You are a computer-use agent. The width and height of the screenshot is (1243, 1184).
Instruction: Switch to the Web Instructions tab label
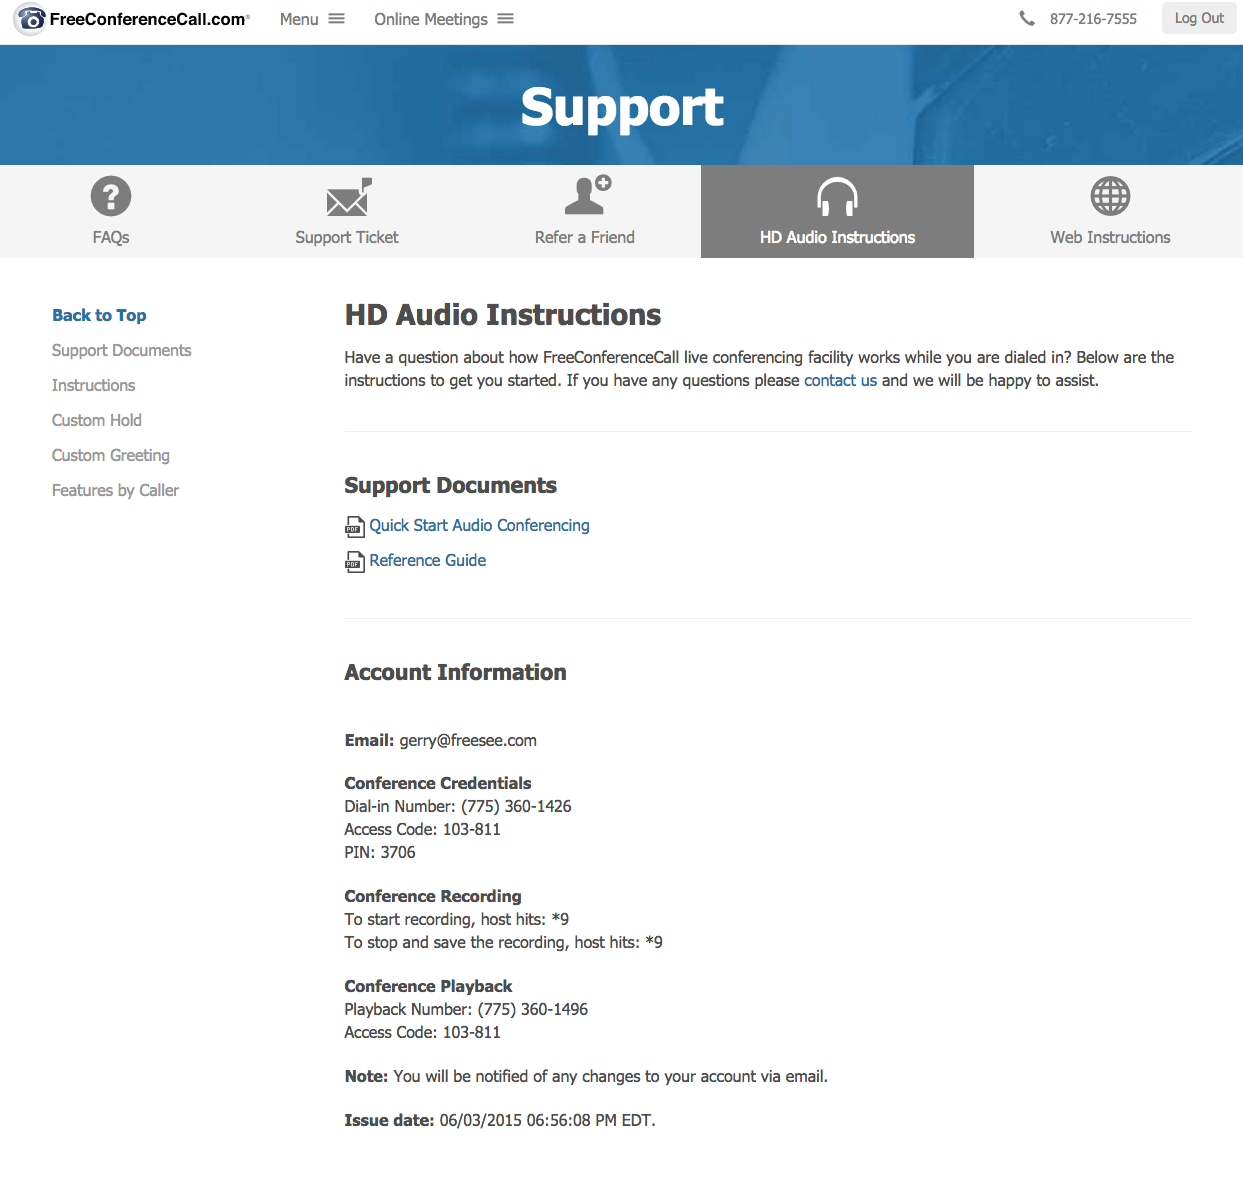pyautogui.click(x=1110, y=237)
